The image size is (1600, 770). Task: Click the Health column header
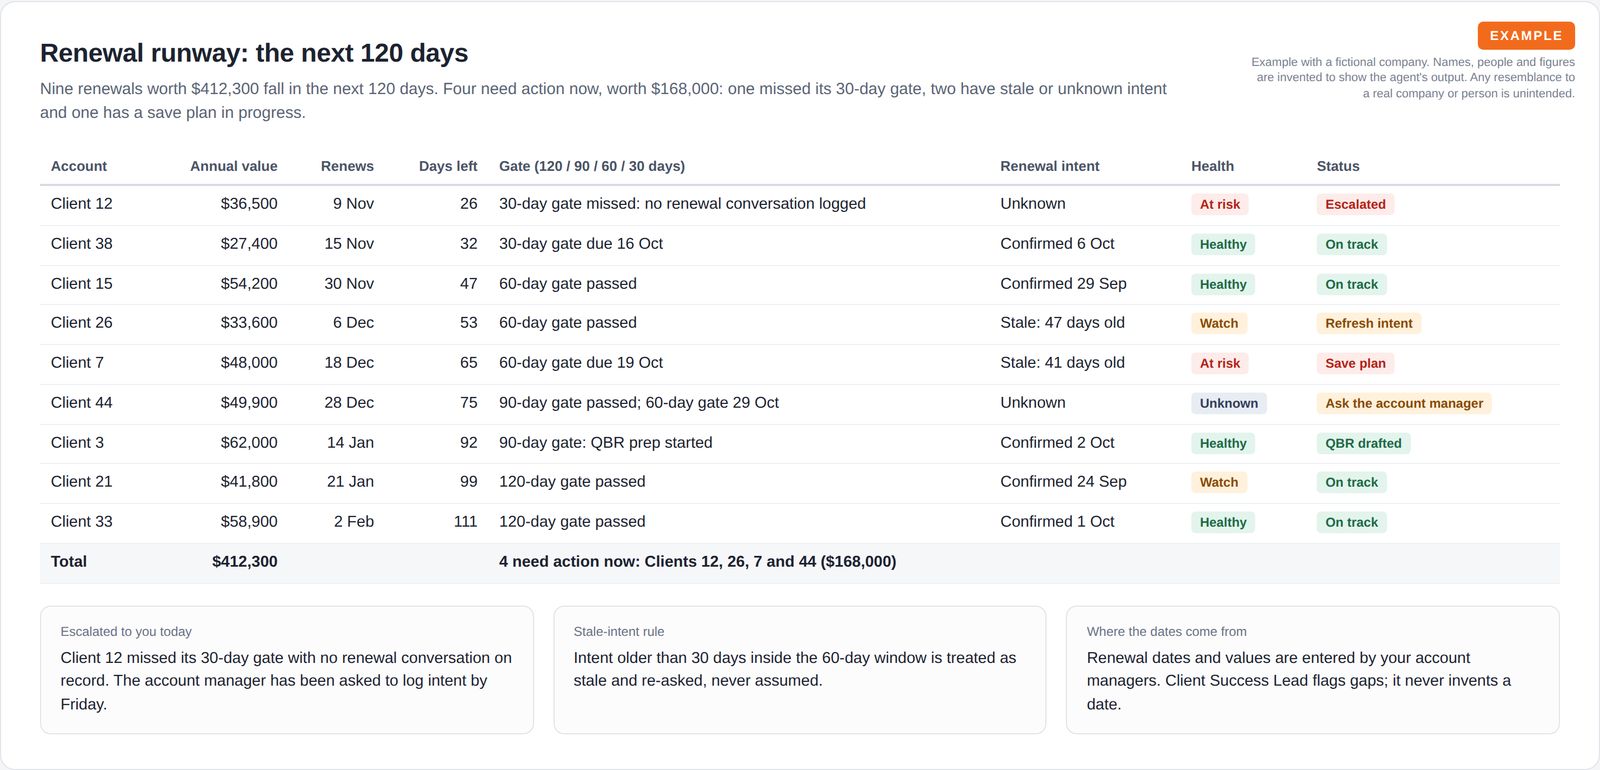[1212, 166]
